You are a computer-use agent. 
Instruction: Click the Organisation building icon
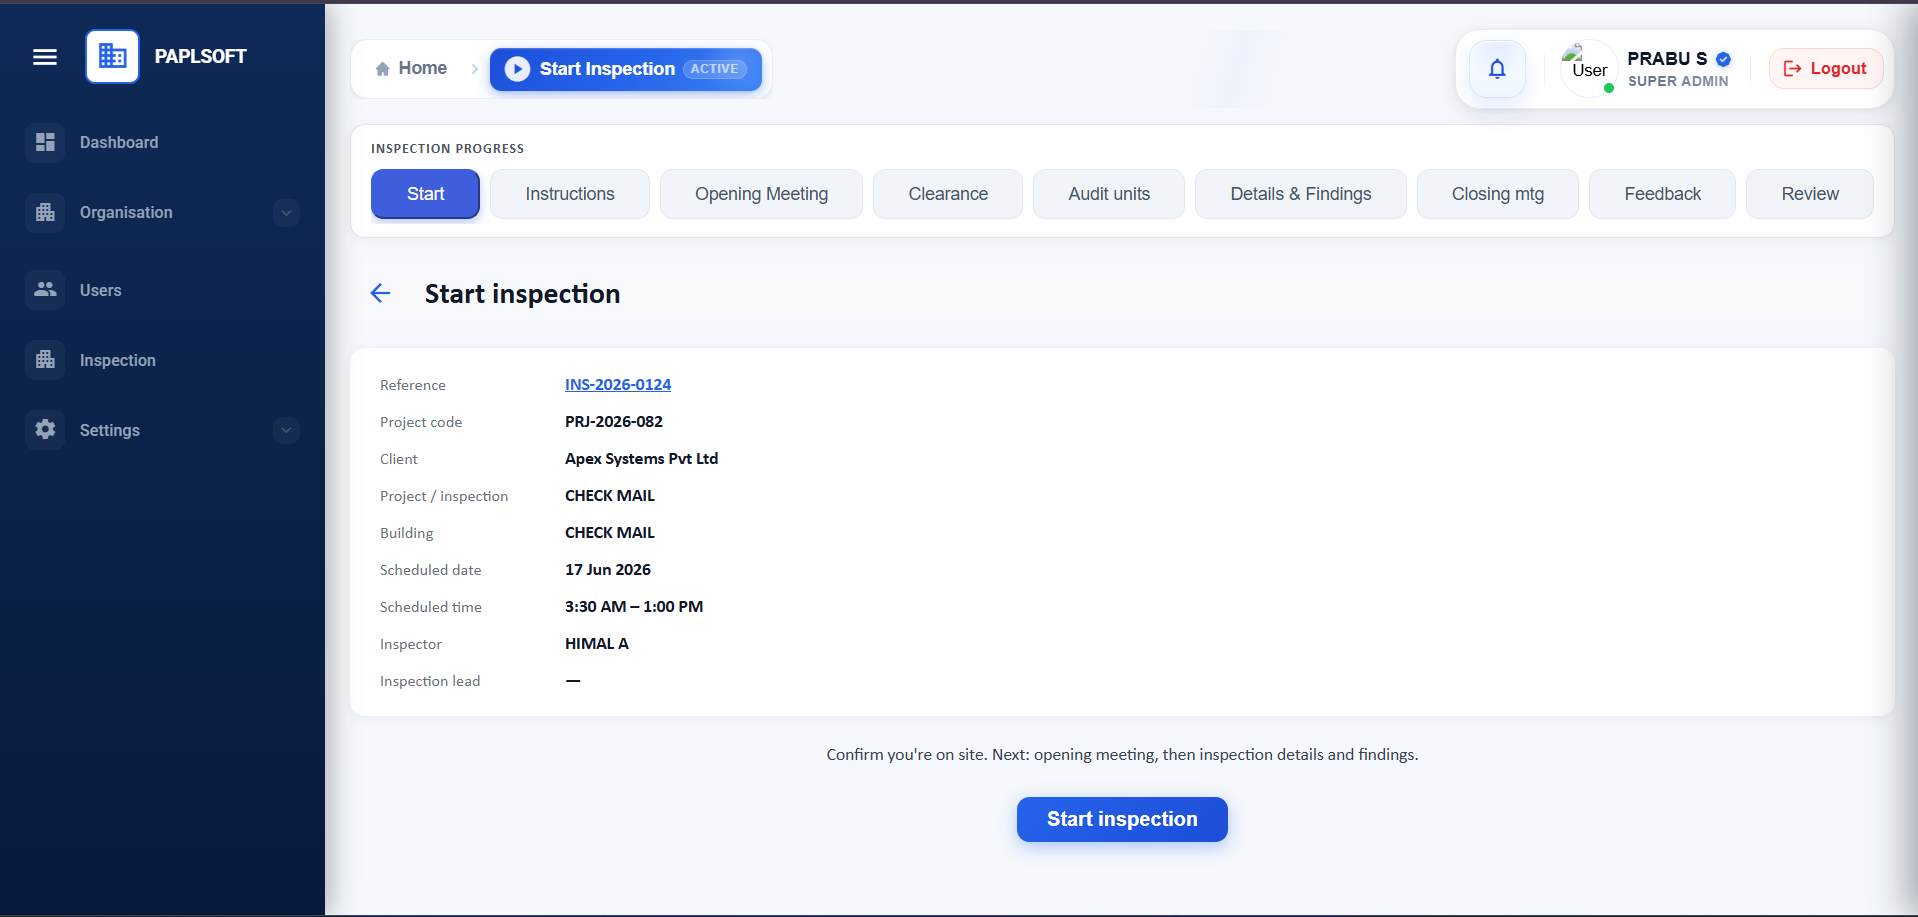pyautogui.click(x=45, y=212)
